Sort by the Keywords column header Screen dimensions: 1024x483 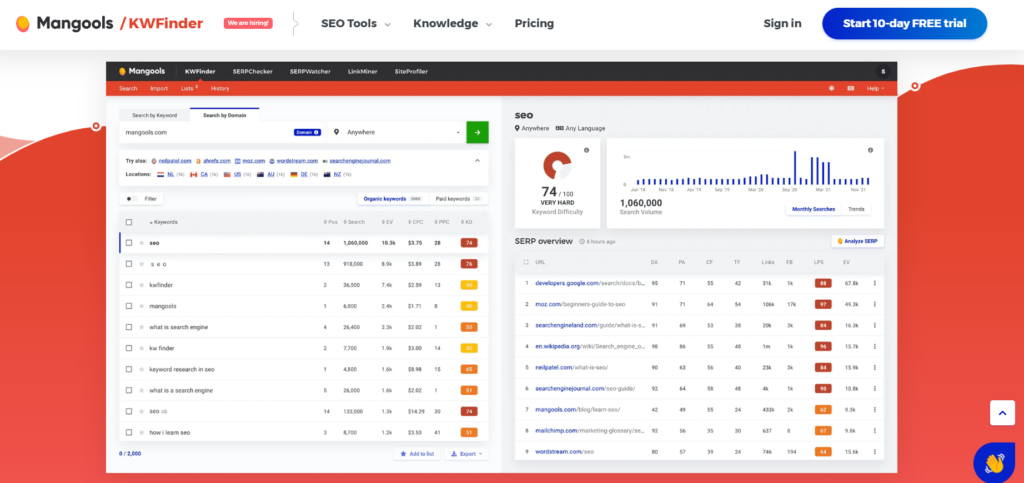pyautogui.click(x=163, y=222)
